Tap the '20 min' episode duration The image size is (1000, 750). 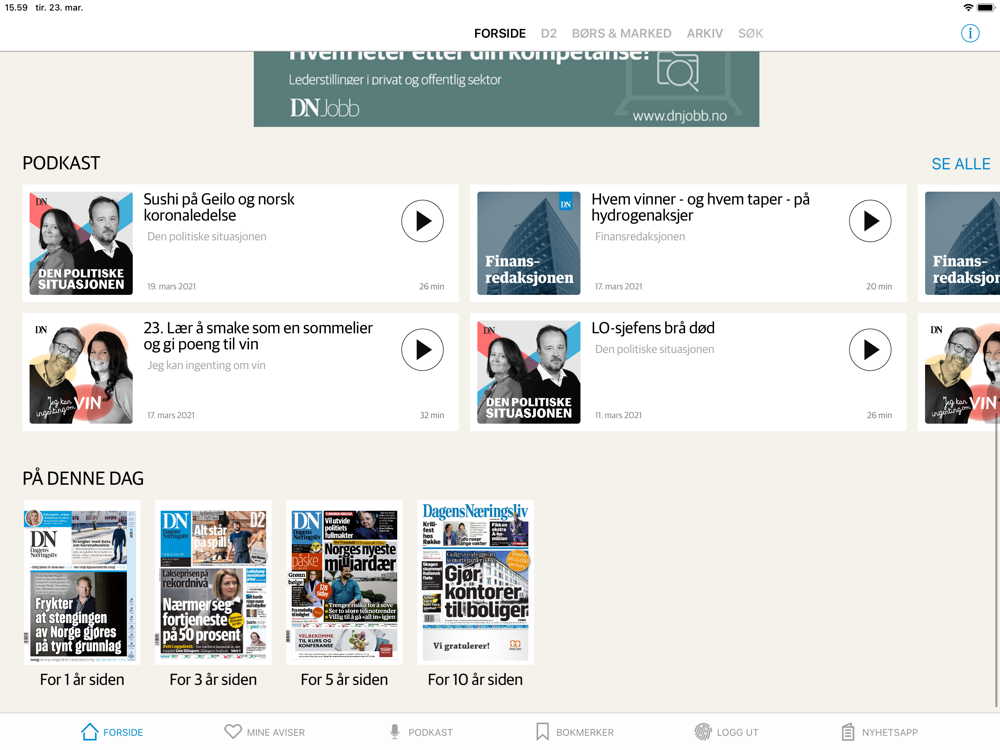click(x=879, y=286)
